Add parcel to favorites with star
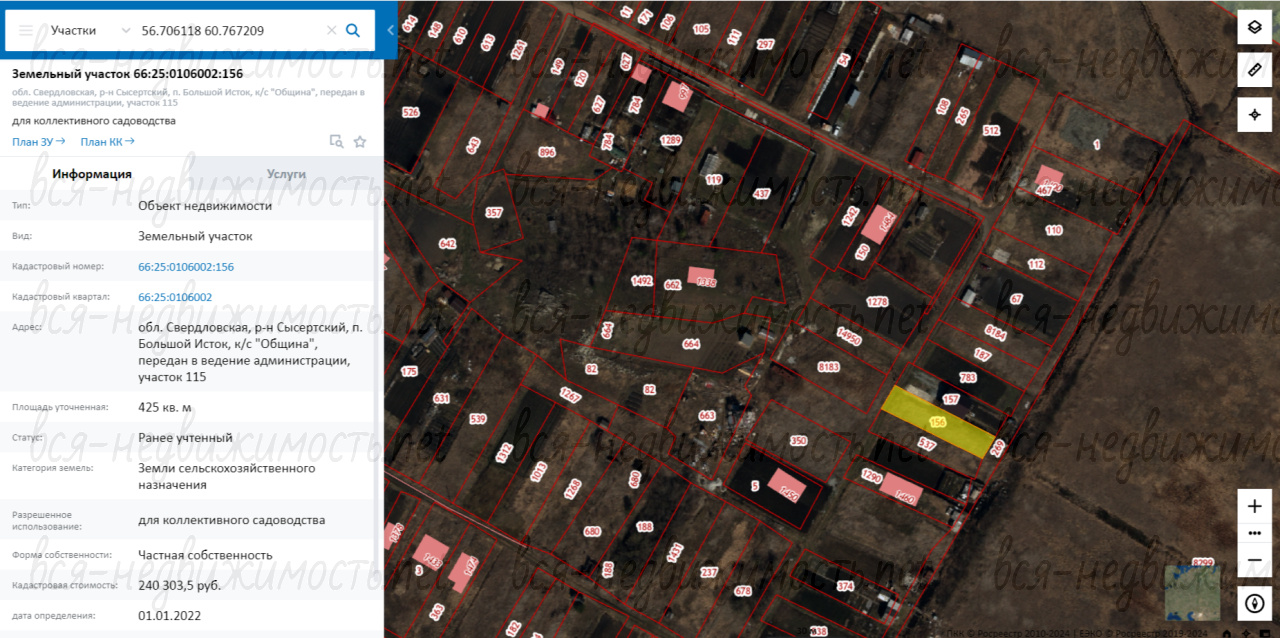 point(360,142)
